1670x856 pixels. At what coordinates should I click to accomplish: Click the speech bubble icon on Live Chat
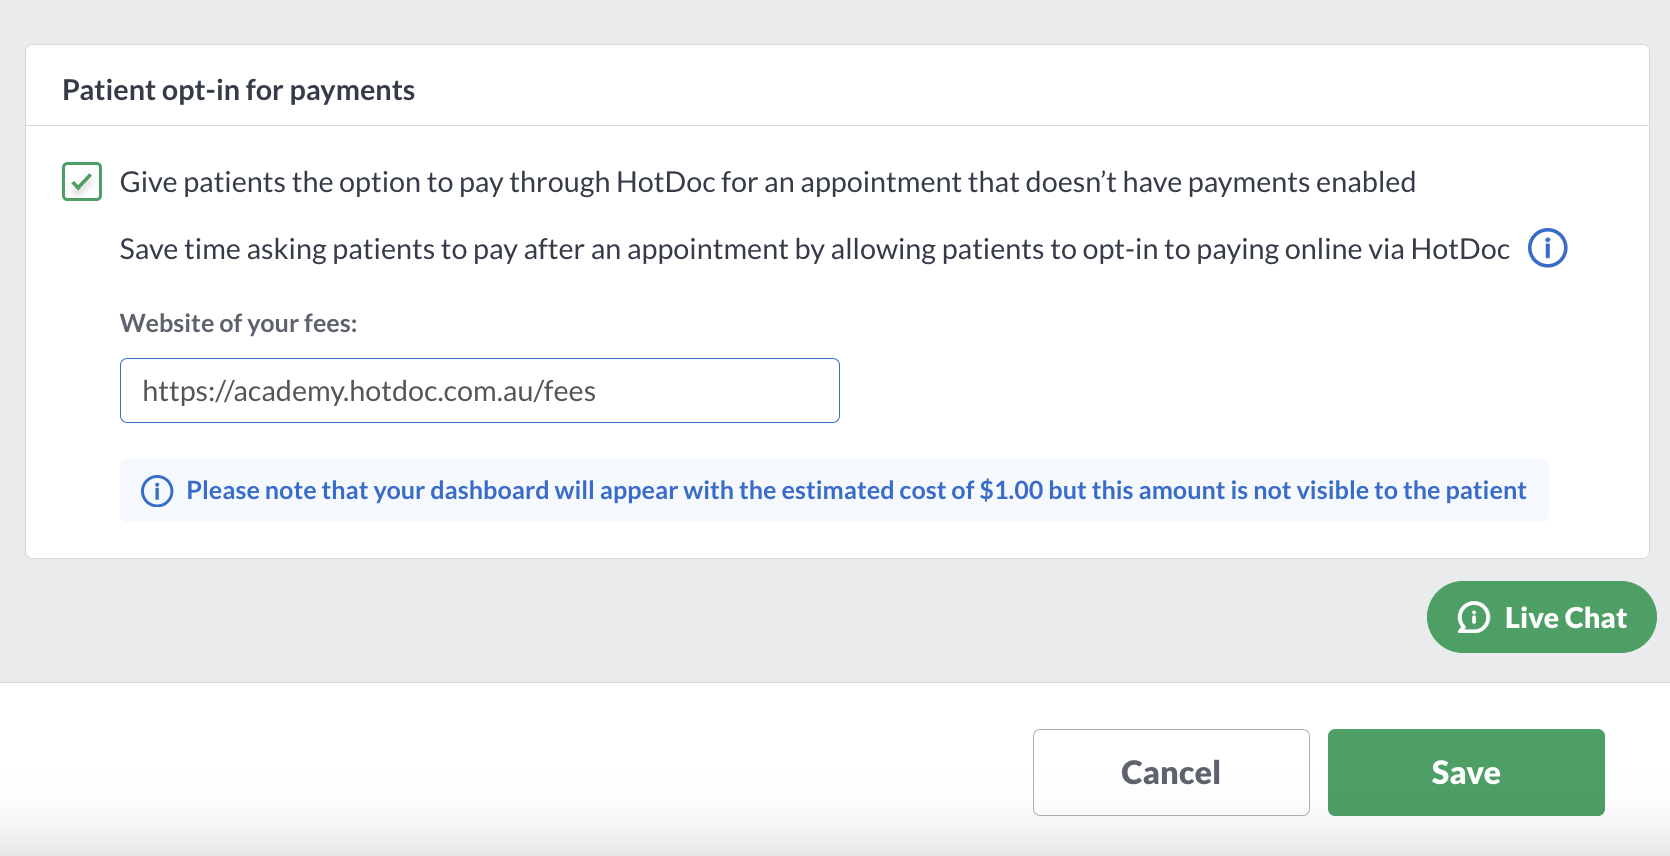coord(1473,618)
